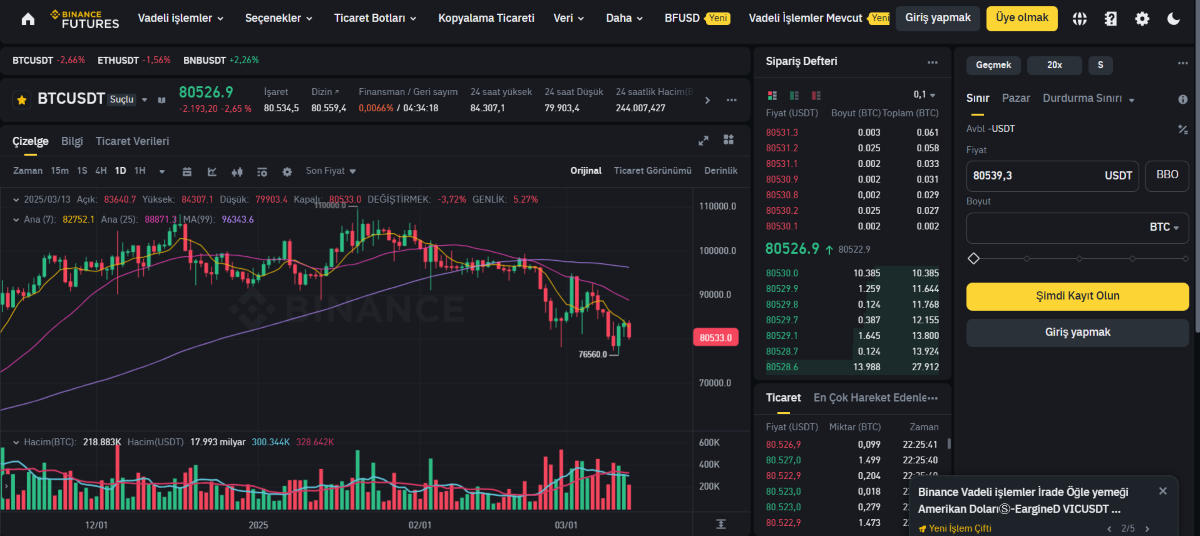Open Seçenekler dropdown menu
The width and height of the screenshot is (1200, 536).
279,18
